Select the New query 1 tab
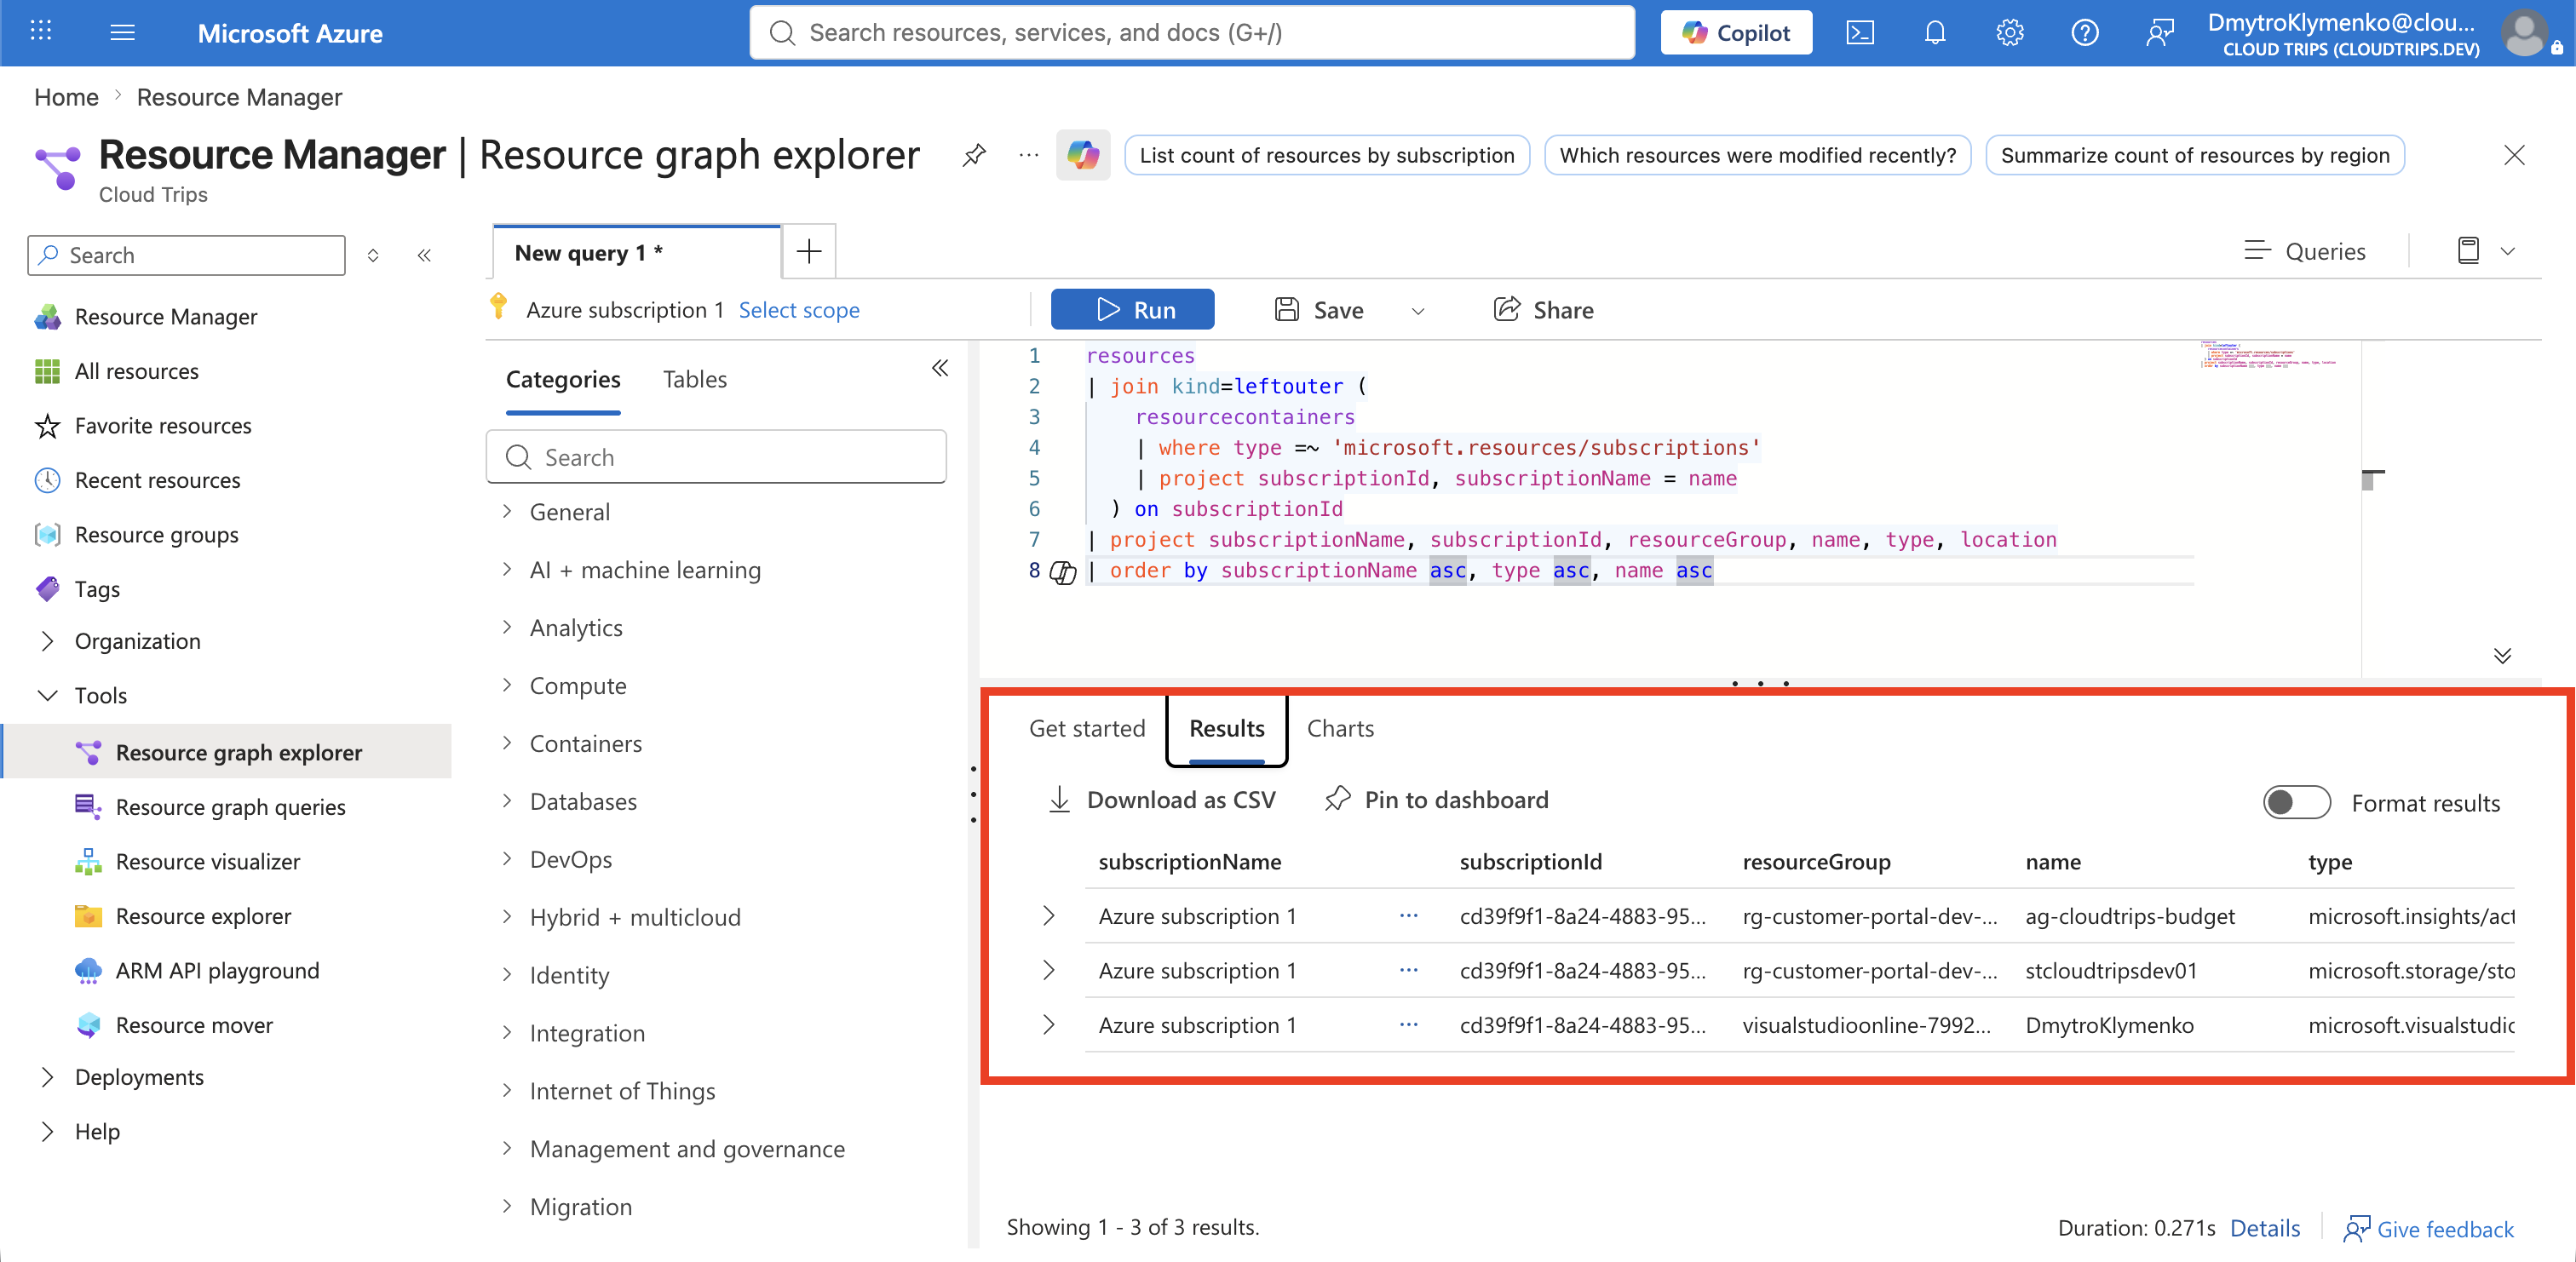 (x=637, y=252)
